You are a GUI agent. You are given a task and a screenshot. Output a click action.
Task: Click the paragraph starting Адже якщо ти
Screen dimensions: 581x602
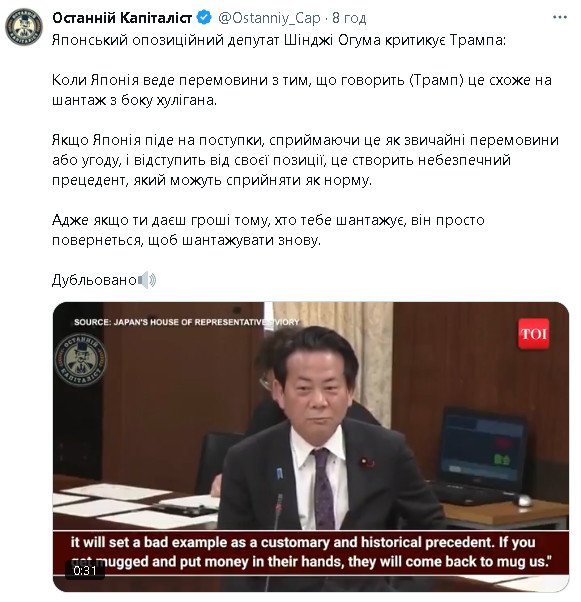click(x=268, y=230)
